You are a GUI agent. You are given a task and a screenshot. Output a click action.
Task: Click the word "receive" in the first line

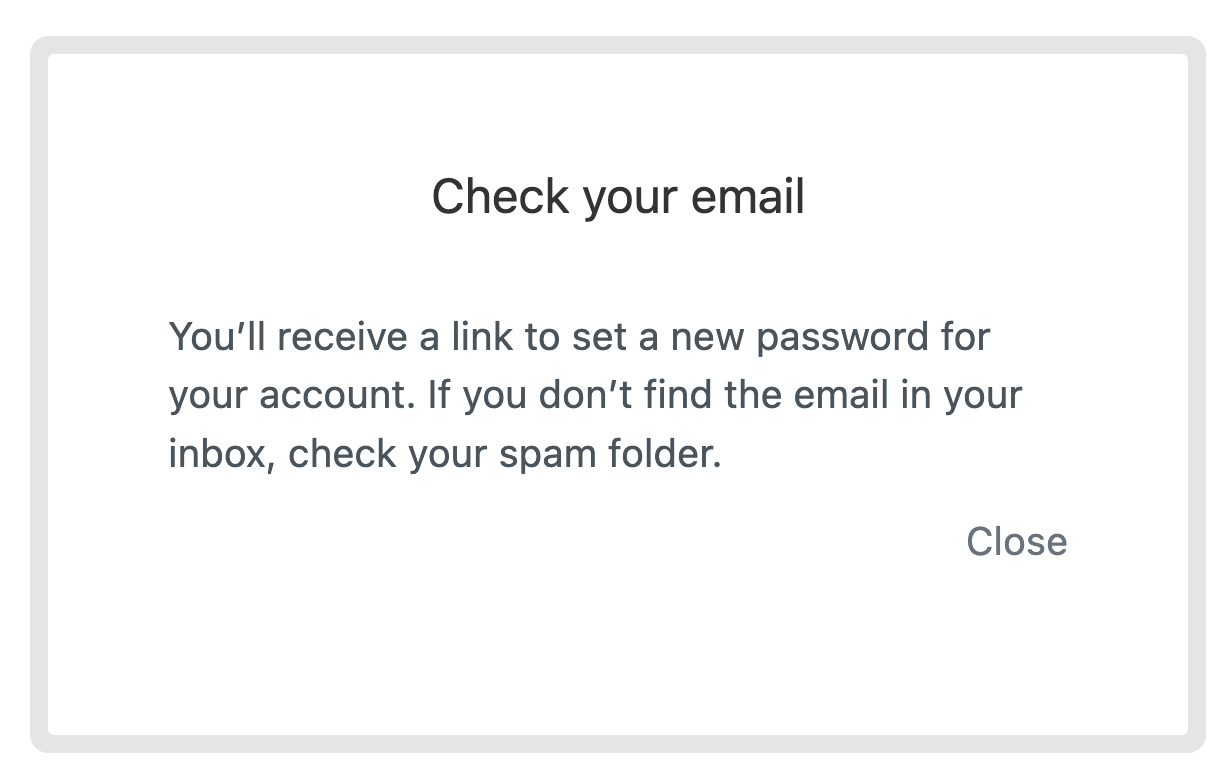click(x=342, y=337)
